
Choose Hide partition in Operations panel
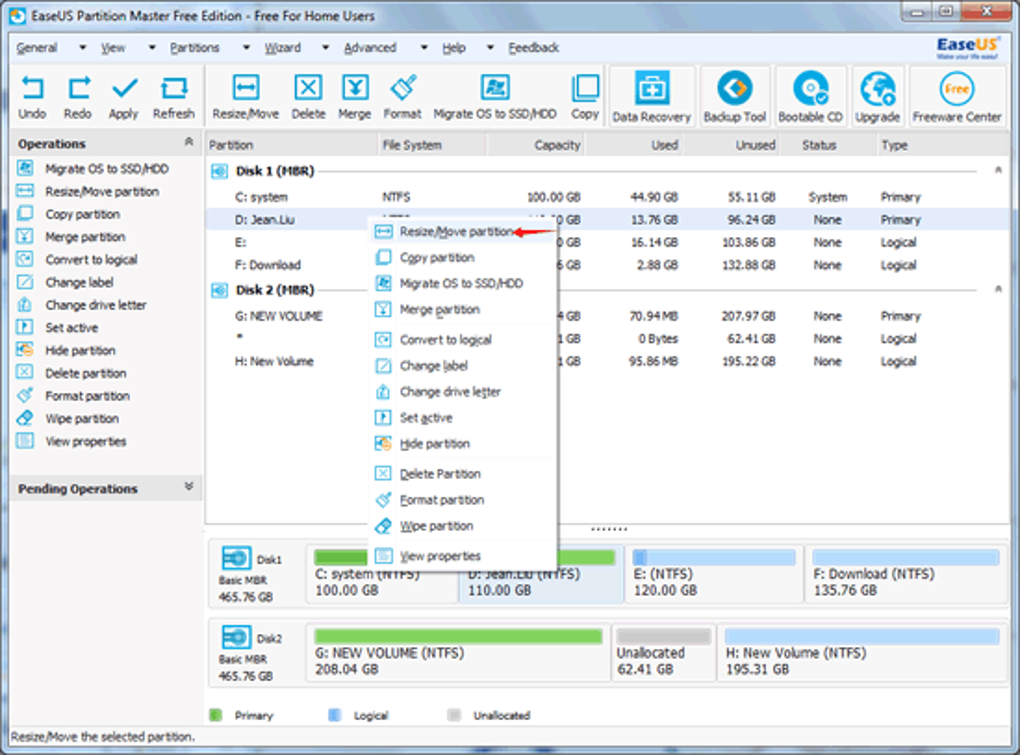pyautogui.click(x=66, y=351)
